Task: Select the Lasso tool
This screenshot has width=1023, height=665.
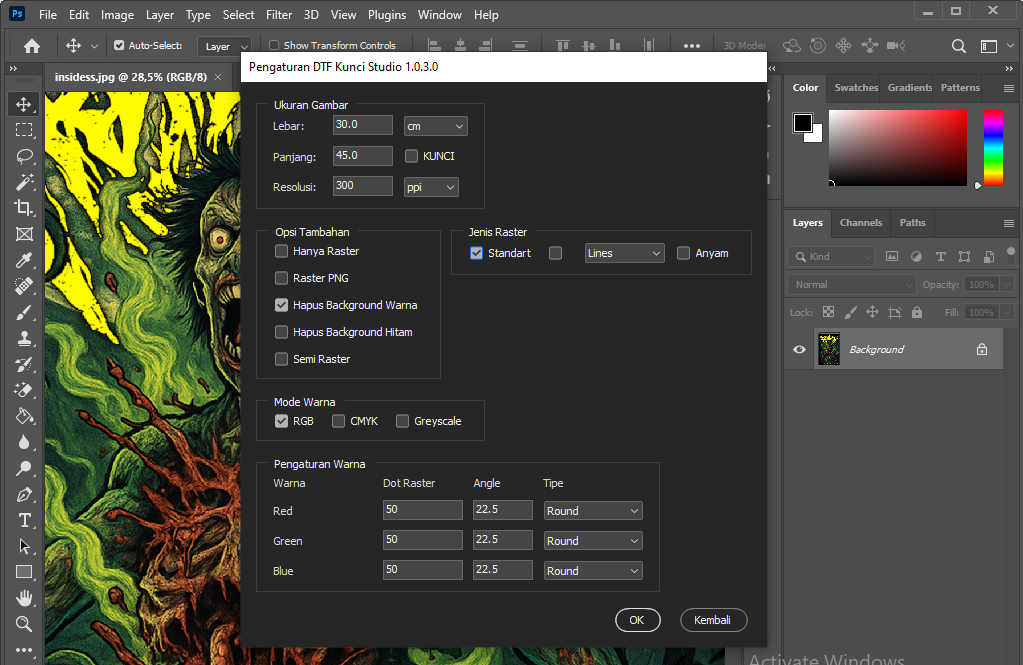Action: click(24, 156)
